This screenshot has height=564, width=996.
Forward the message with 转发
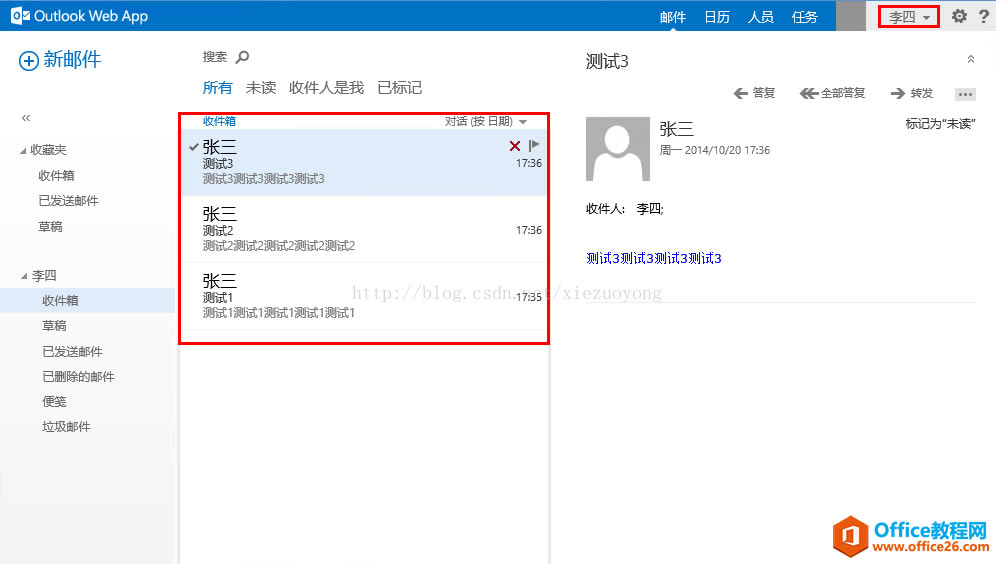tap(912, 93)
